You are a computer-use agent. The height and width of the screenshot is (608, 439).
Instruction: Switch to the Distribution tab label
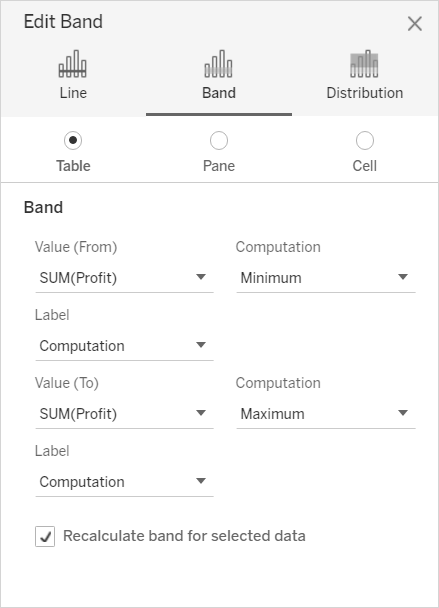[x=365, y=93]
